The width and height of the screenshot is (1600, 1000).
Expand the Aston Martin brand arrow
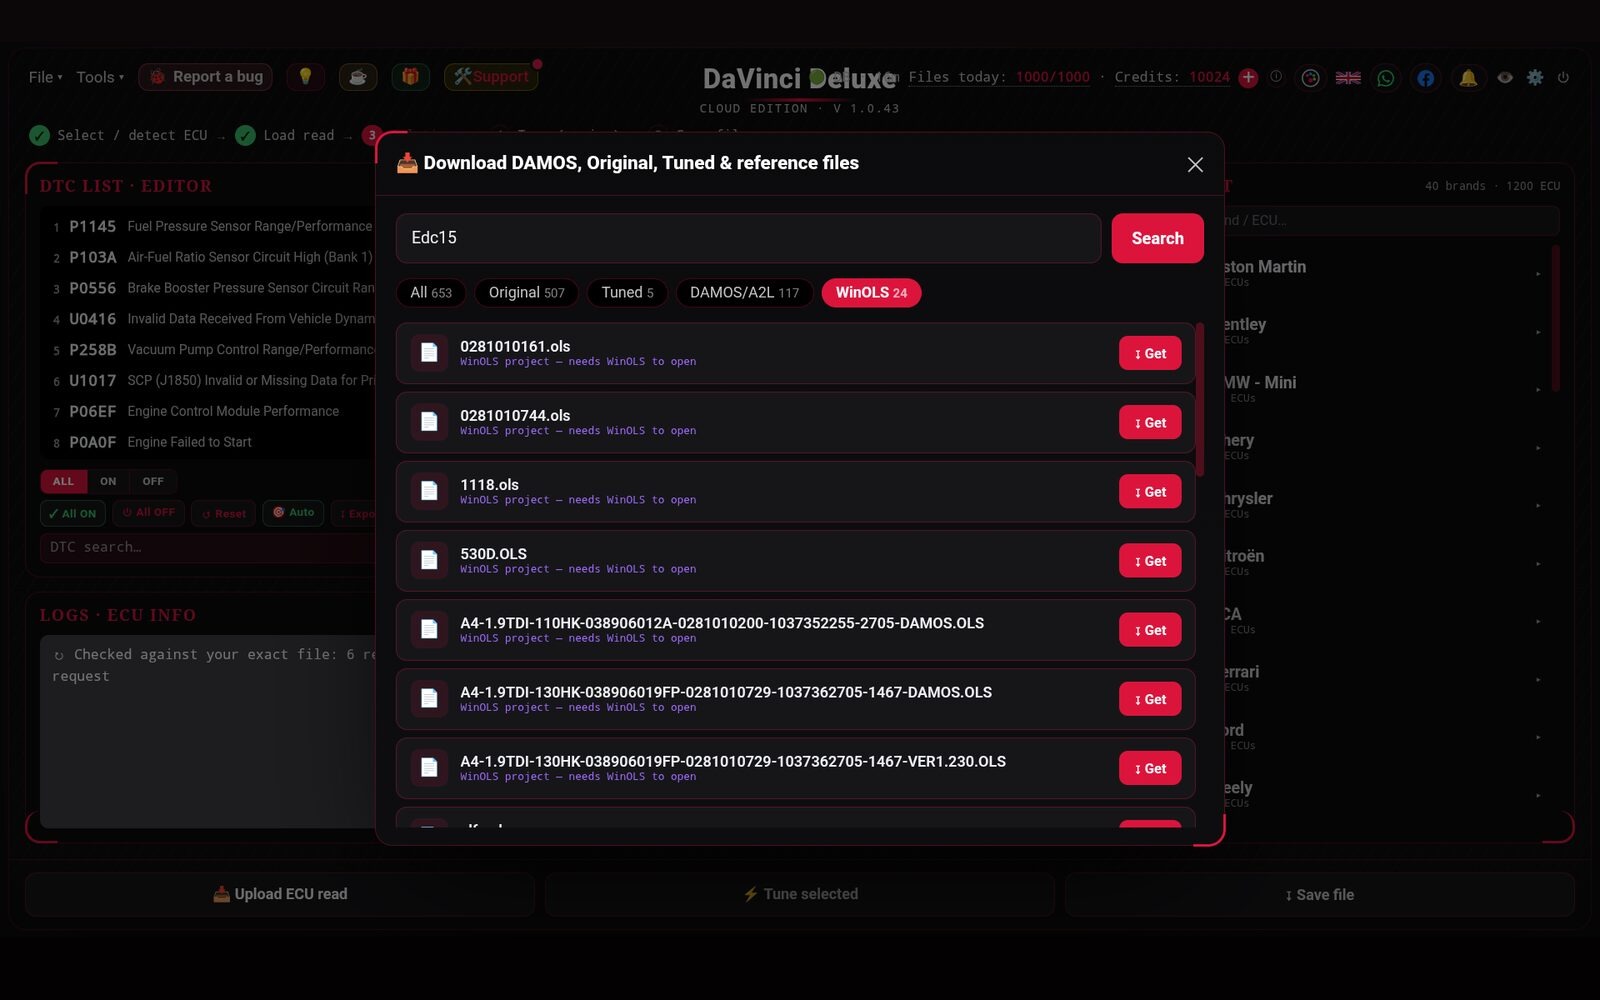click(1538, 274)
